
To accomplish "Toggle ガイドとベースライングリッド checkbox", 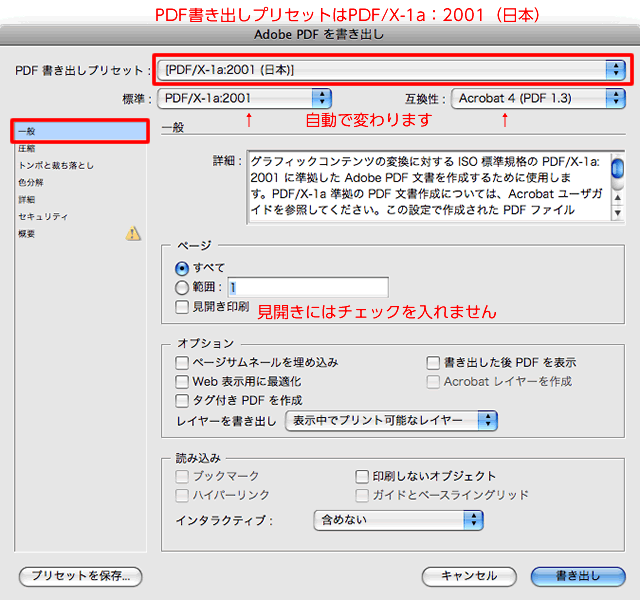I will pyautogui.click(x=362, y=496).
